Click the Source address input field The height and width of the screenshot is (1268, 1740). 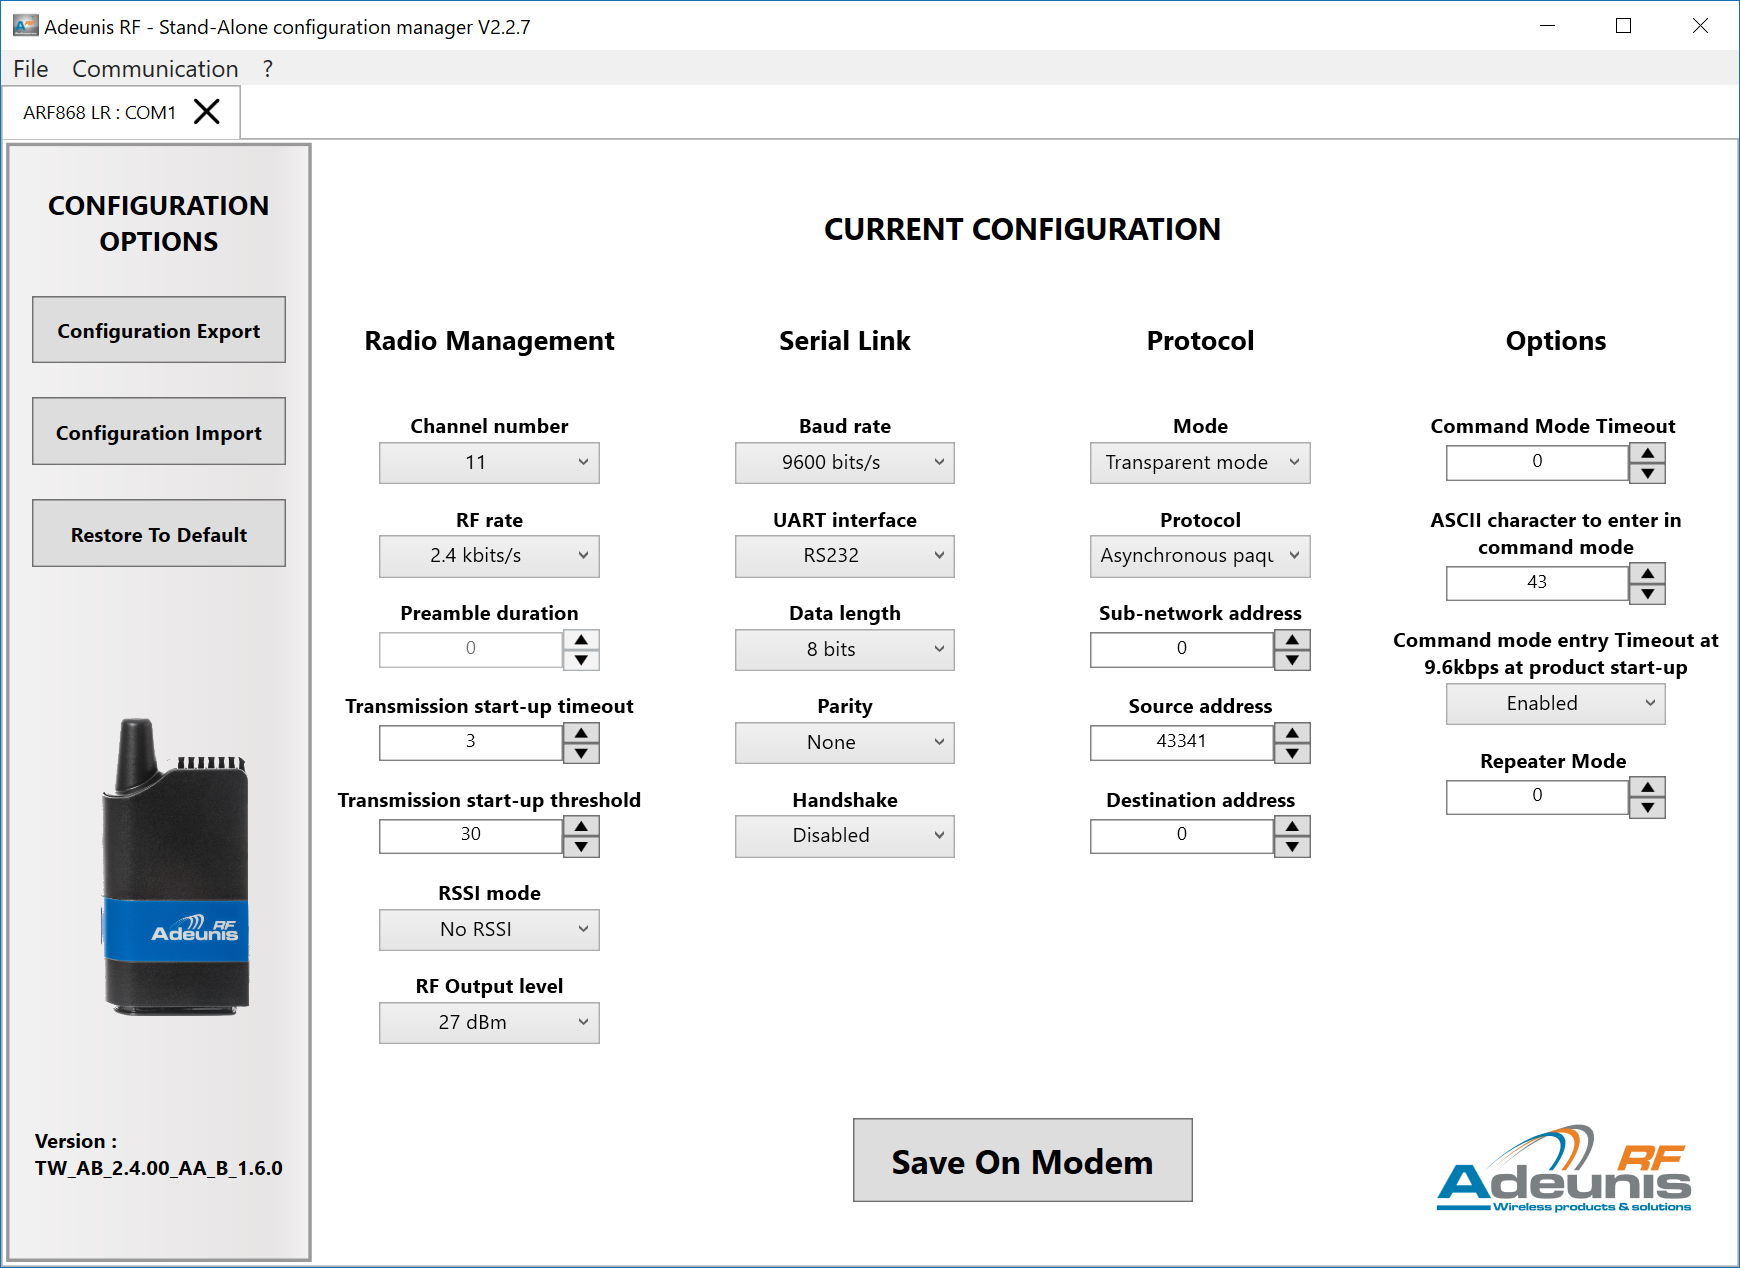pyautogui.click(x=1181, y=742)
